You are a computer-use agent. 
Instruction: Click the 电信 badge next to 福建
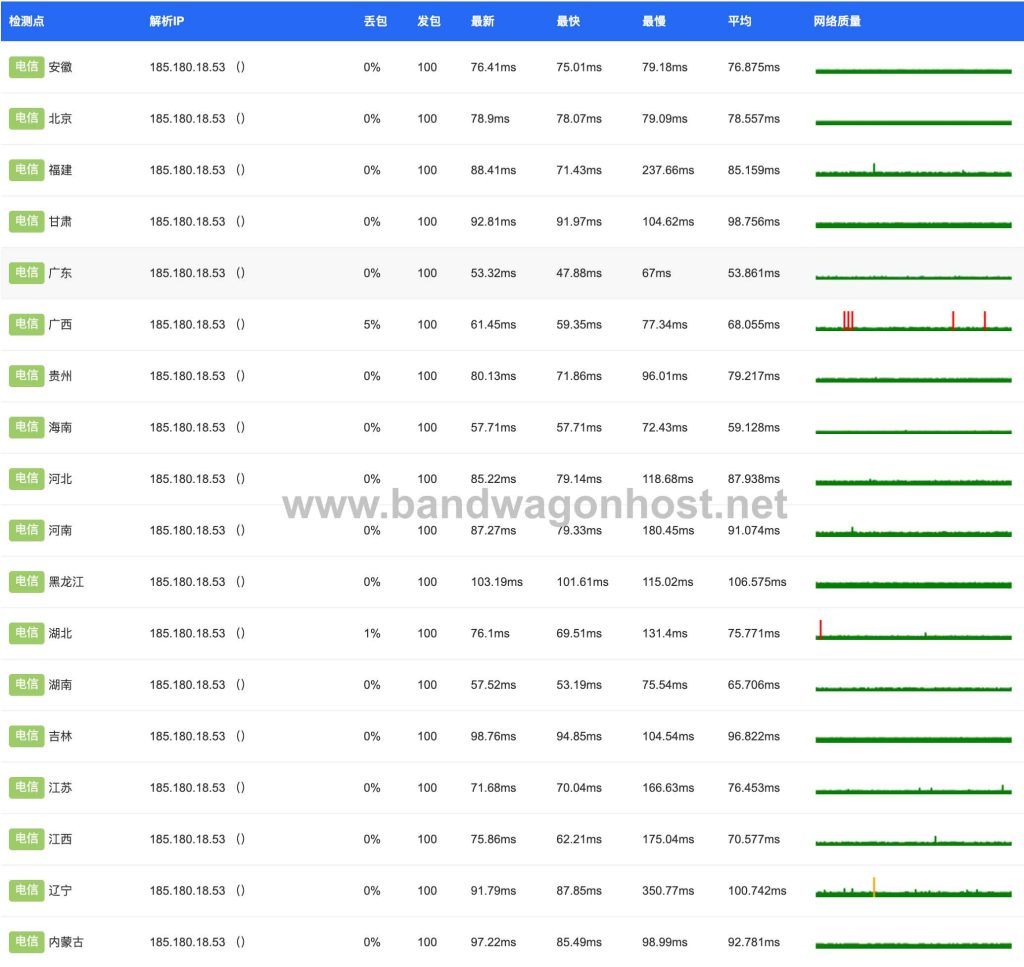pos(26,170)
